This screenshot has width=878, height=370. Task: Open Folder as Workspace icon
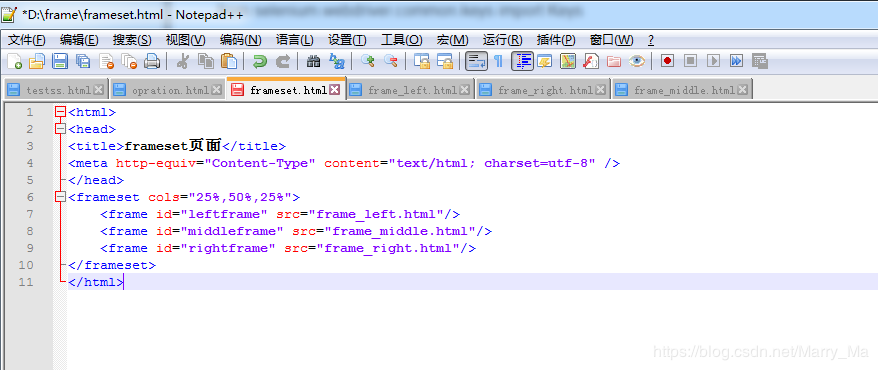pyautogui.click(x=614, y=61)
